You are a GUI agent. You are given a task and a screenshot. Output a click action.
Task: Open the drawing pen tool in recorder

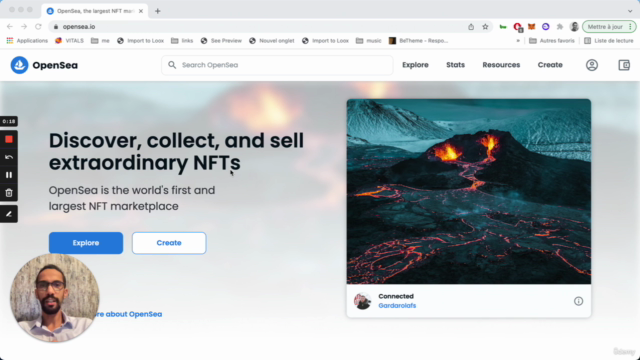tap(9, 214)
